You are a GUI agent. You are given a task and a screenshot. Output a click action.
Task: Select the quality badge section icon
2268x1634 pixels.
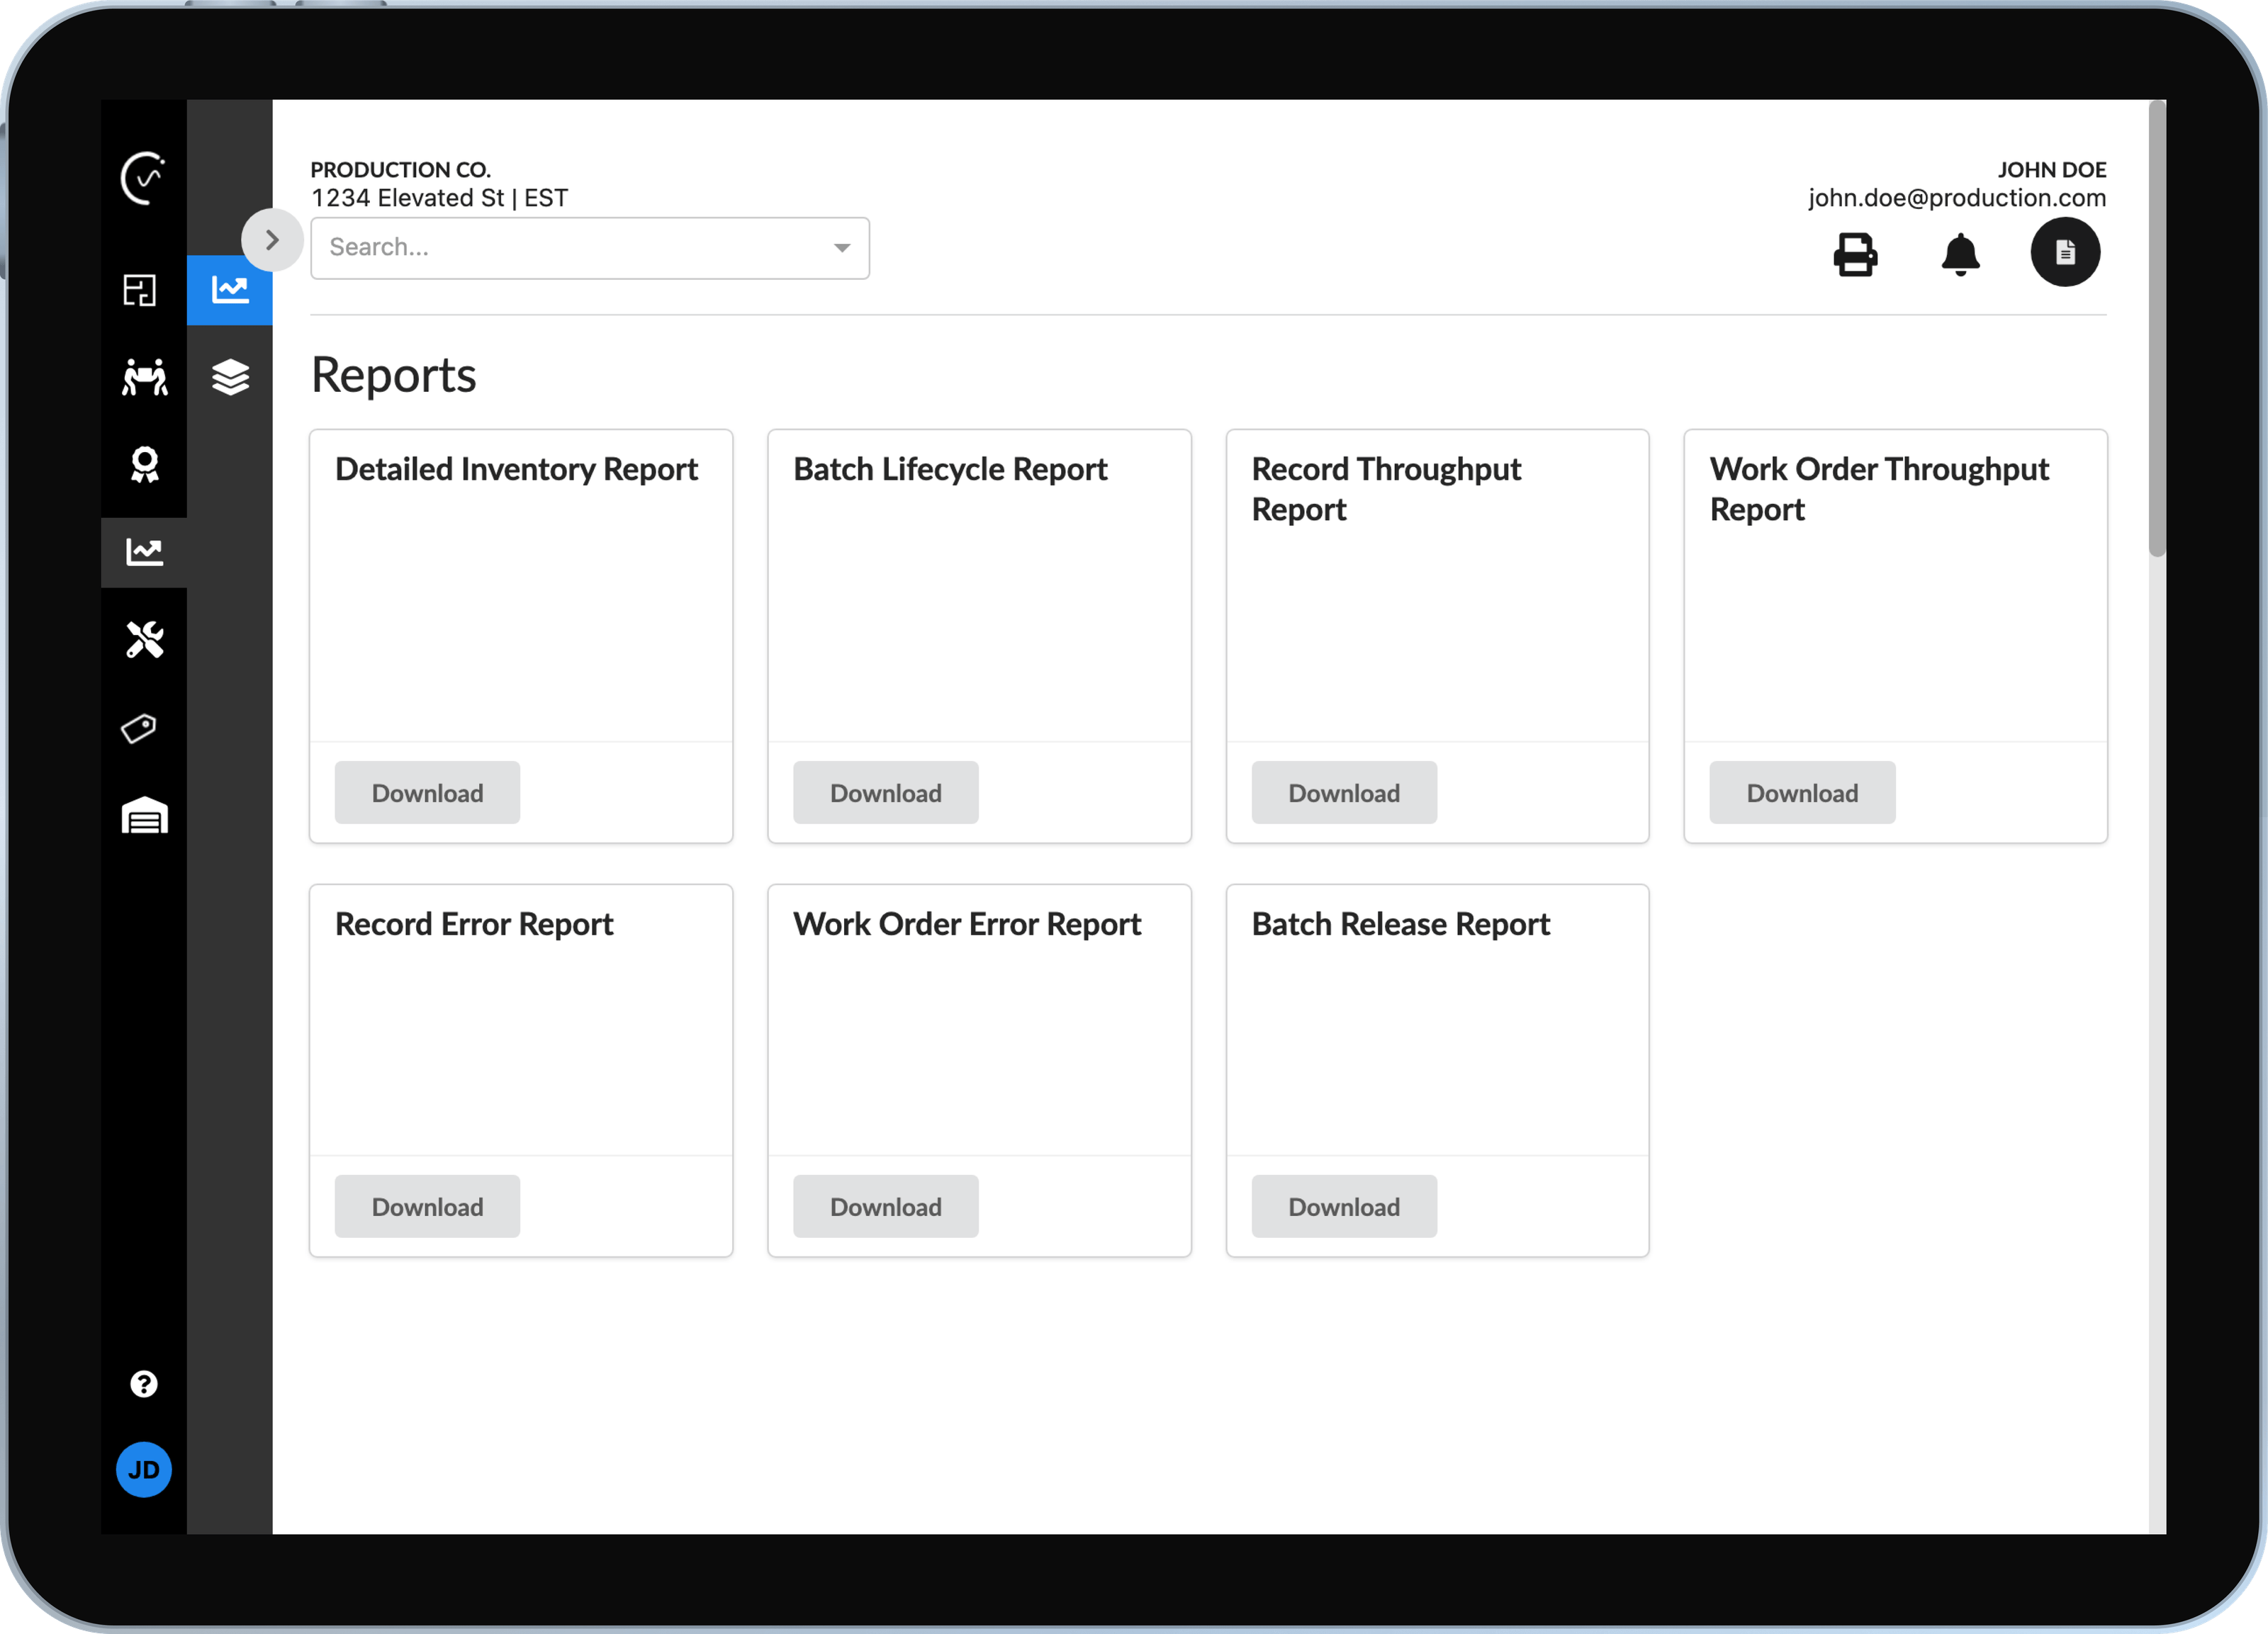(x=144, y=463)
